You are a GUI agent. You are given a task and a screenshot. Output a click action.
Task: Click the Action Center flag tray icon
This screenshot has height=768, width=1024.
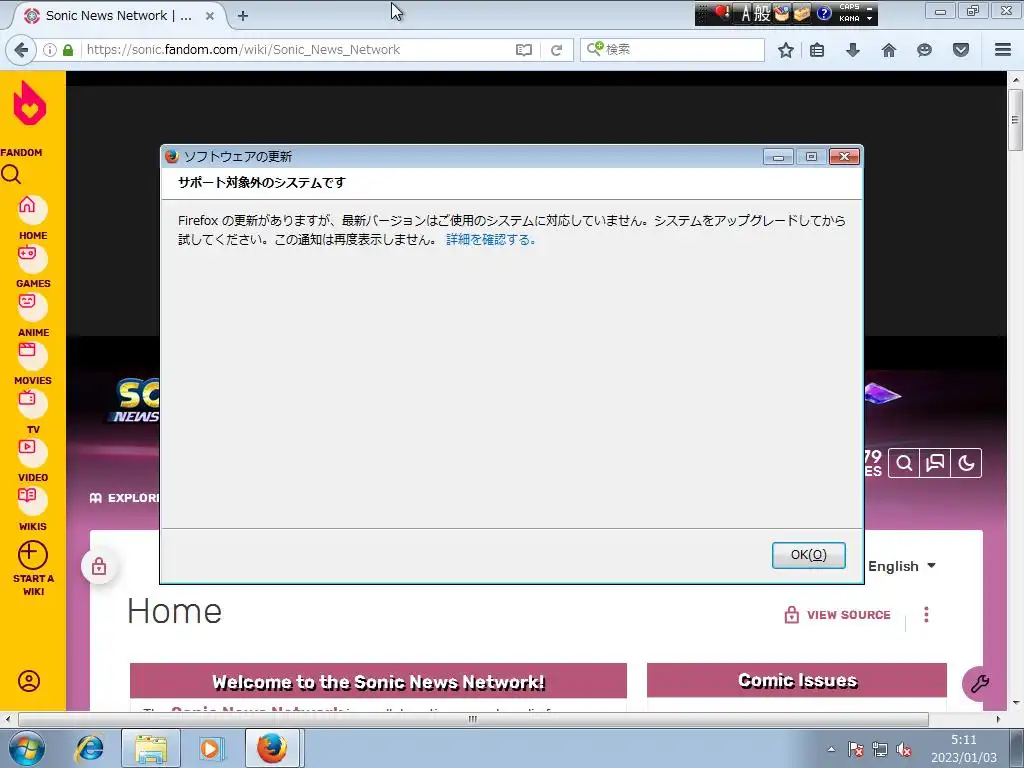point(856,750)
